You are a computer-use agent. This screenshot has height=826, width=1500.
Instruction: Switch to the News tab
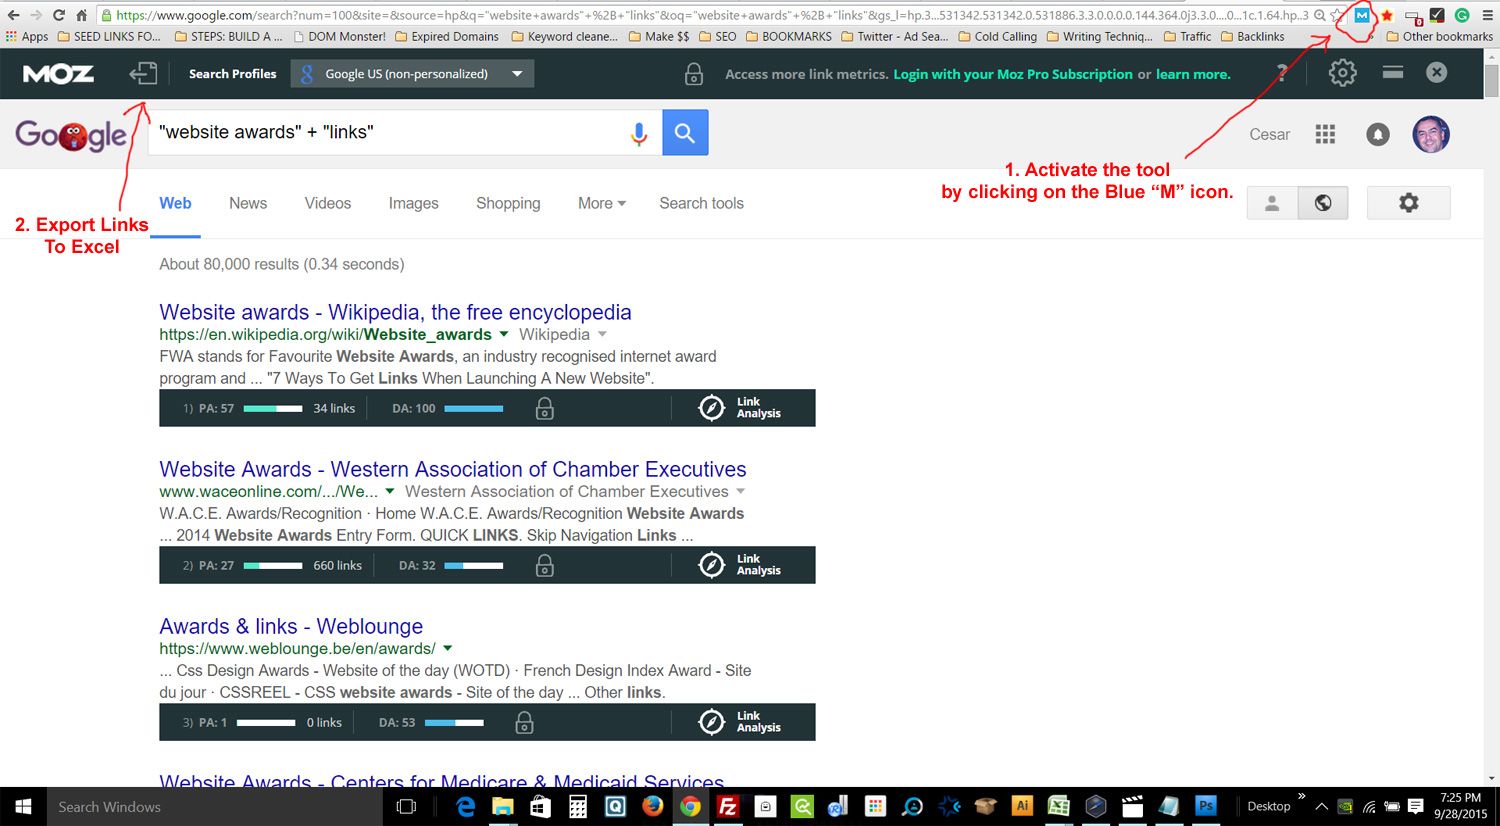point(248,203)
